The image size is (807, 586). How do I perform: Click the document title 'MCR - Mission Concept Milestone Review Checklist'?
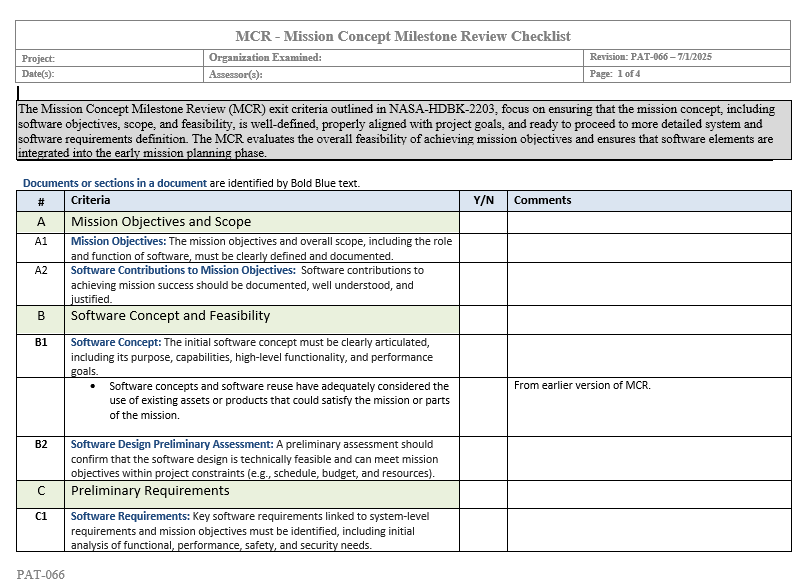(x=403, y=36)
